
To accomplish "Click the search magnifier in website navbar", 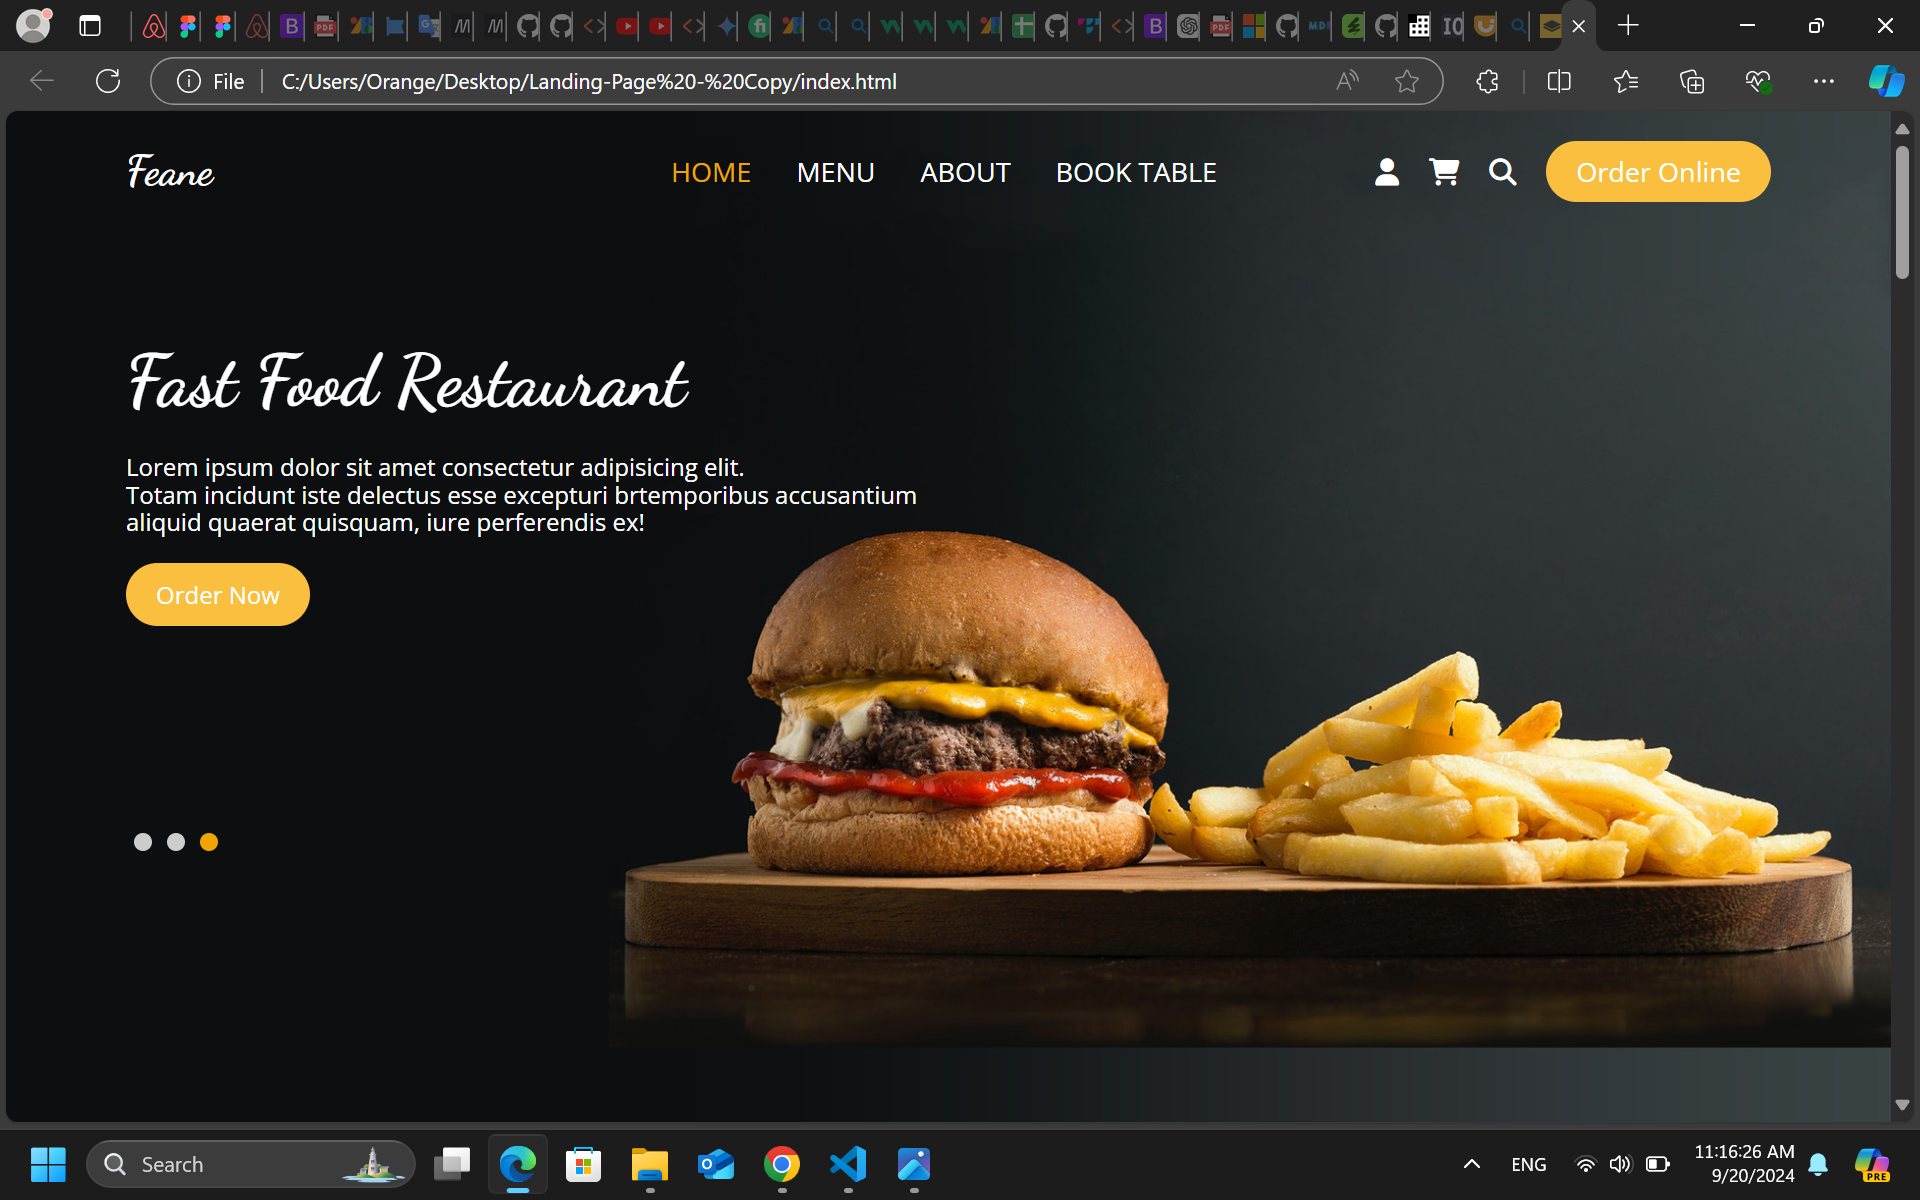I will (1502, 172).
